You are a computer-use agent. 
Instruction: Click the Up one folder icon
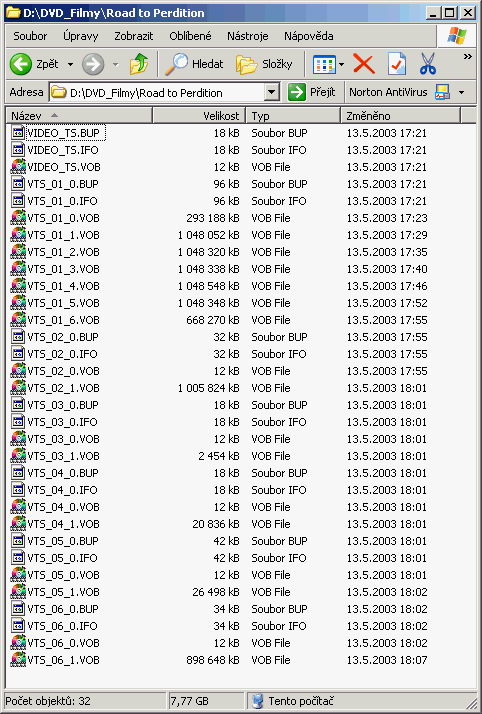tap(138, 64)
